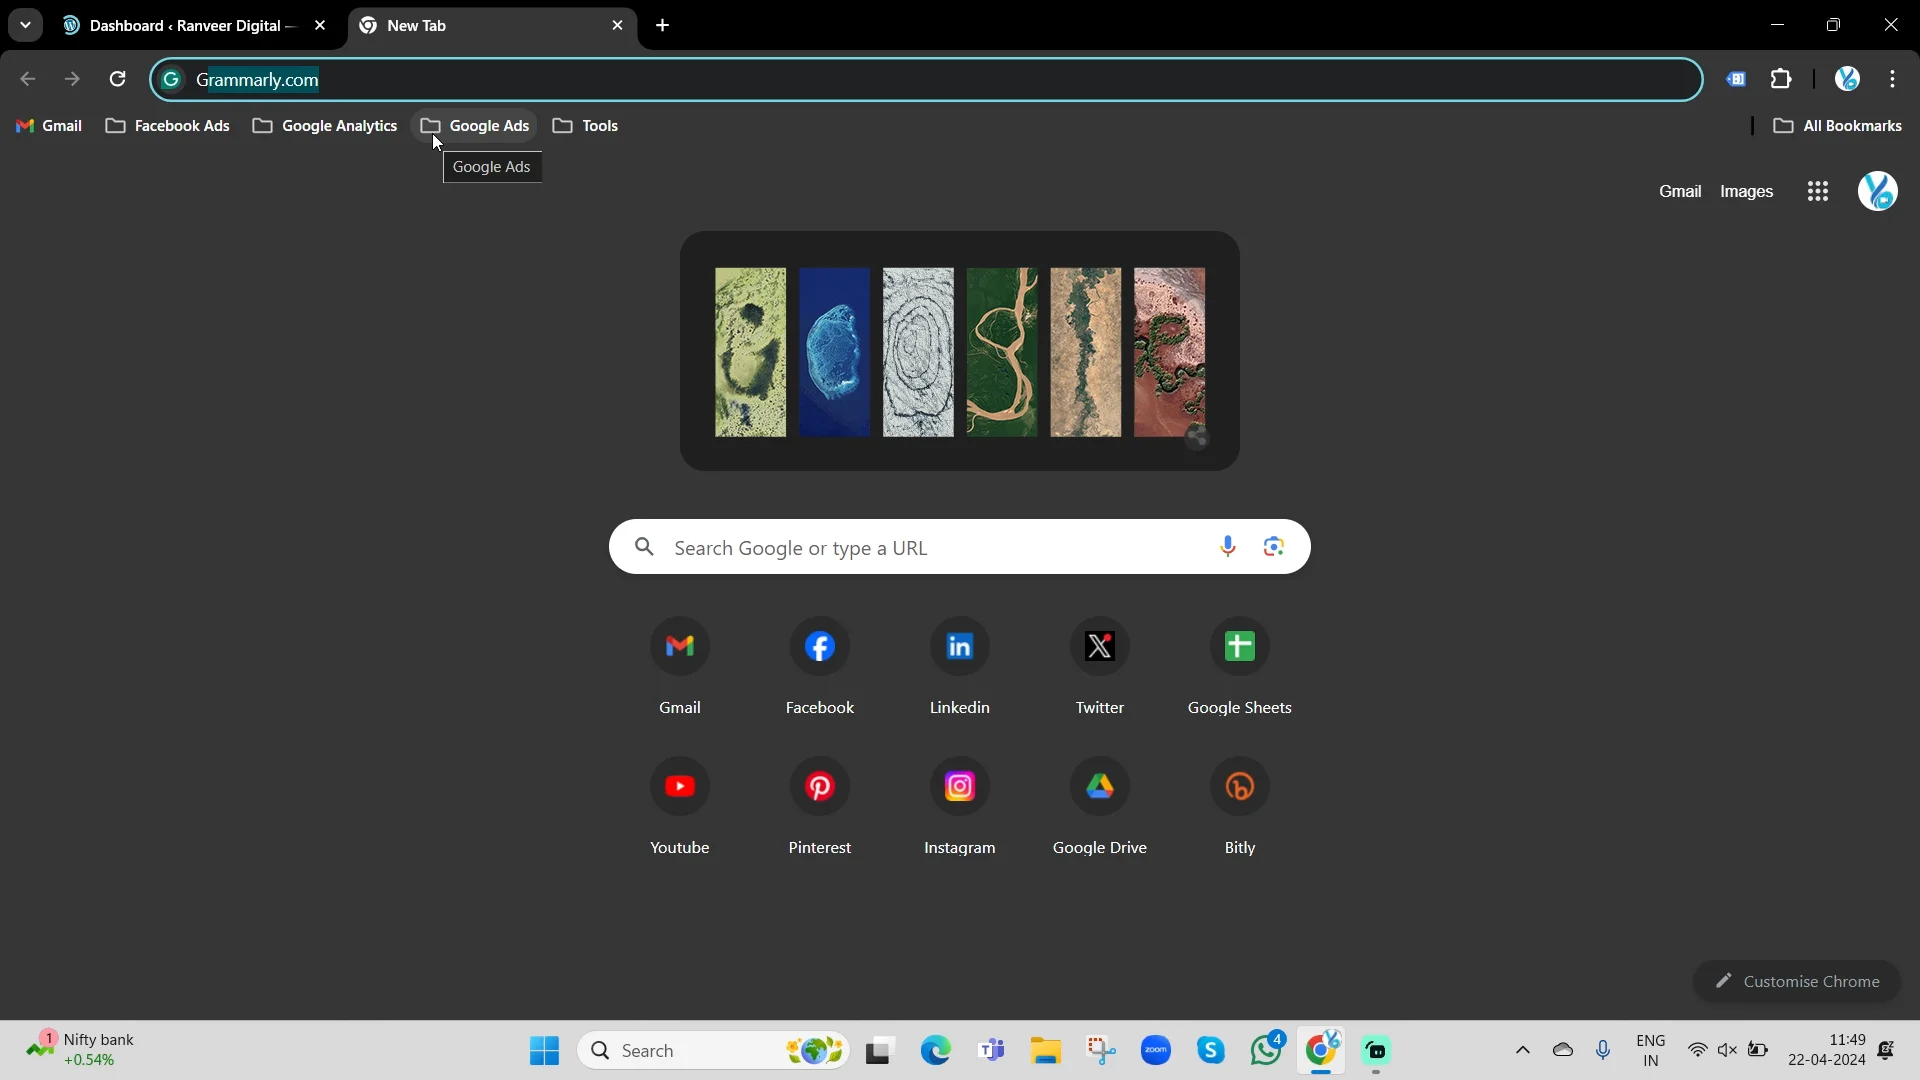This screenshot has height=1080, width=1920.
Task: Open WhatsApp from the taskbar
Action: tap(1266, 1051)
